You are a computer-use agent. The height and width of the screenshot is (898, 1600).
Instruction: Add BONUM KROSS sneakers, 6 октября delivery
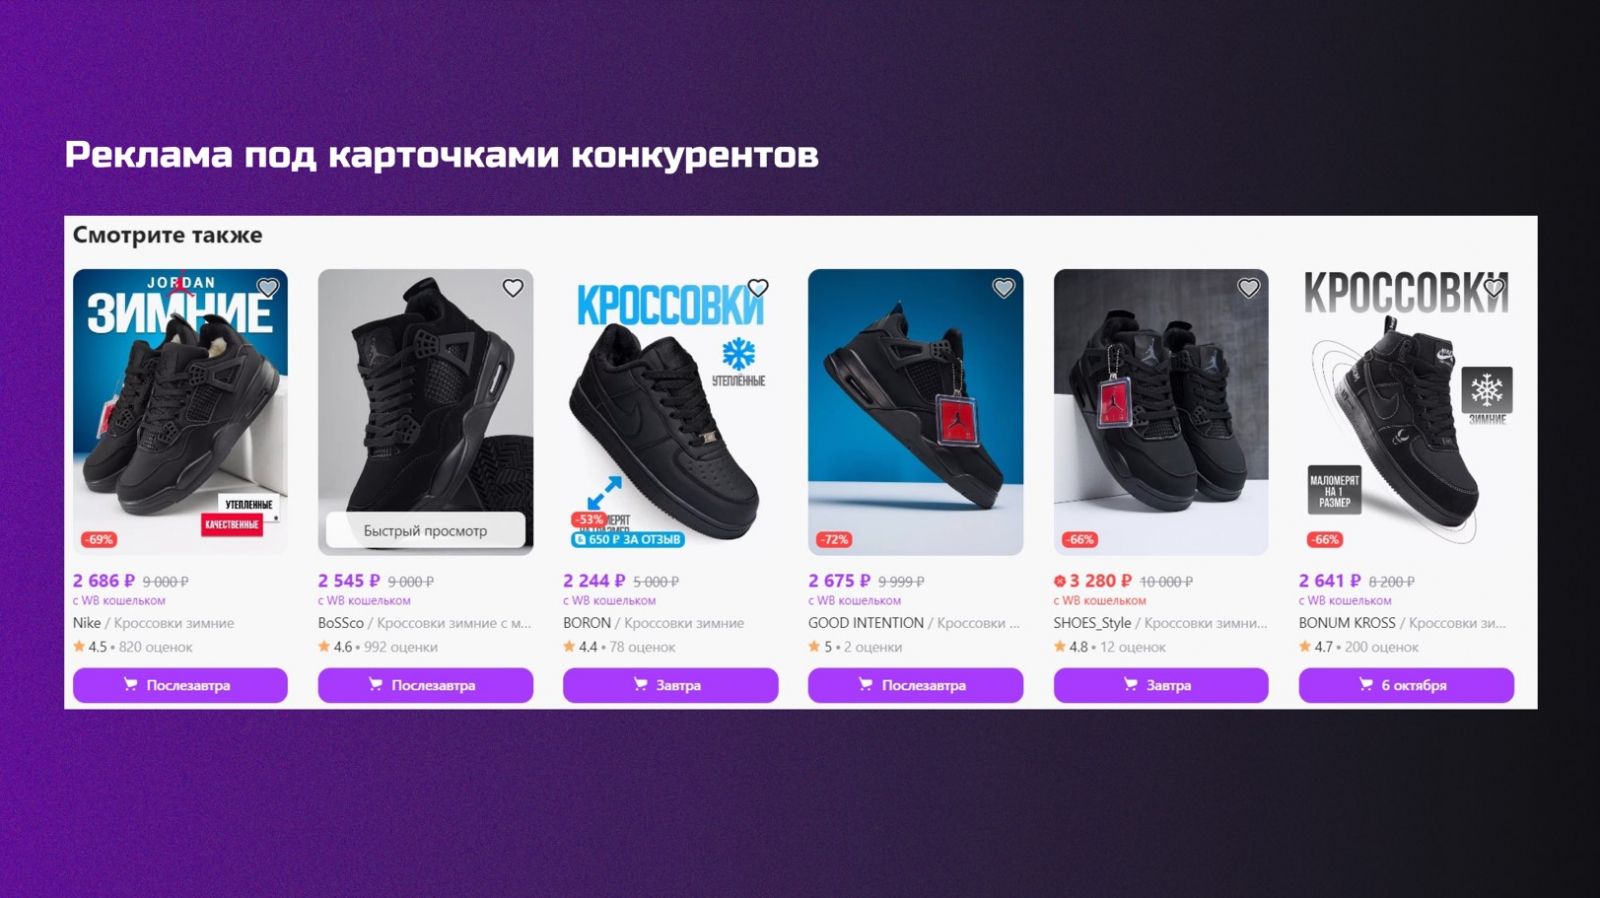click(x=1406, y=685)
